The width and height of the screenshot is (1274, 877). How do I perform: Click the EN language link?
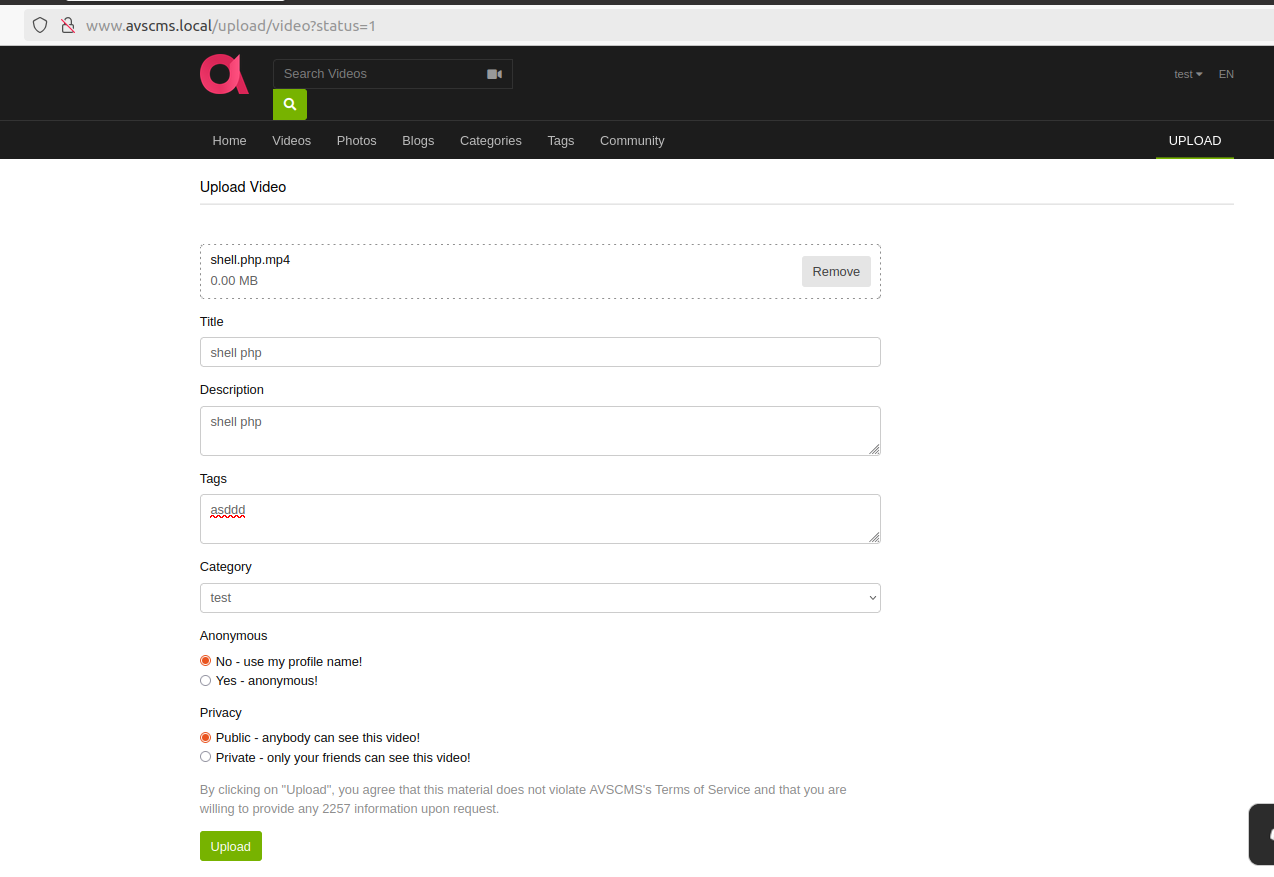1226,74
